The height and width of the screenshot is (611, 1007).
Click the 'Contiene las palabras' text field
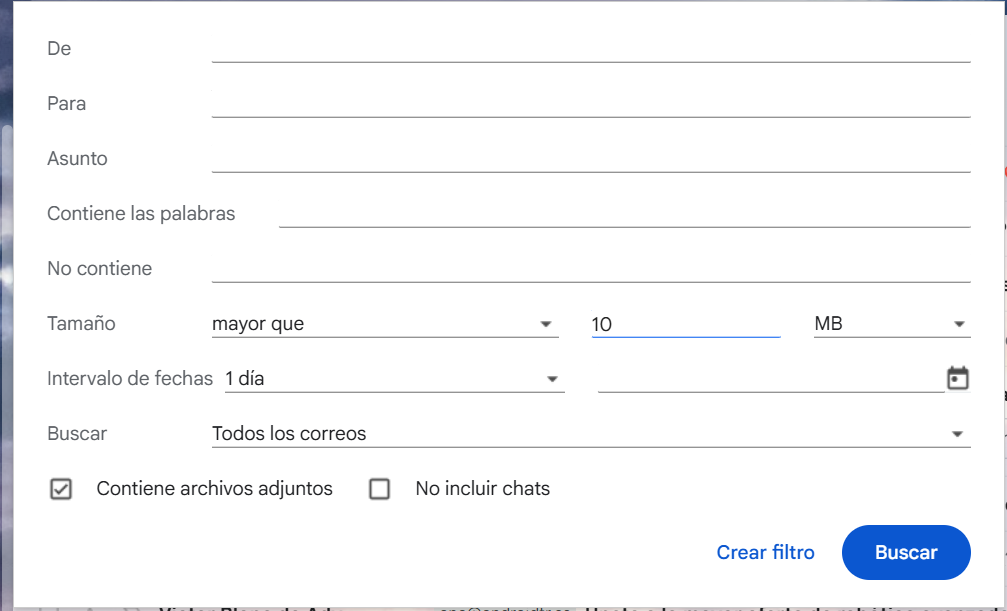coord(624,213)
